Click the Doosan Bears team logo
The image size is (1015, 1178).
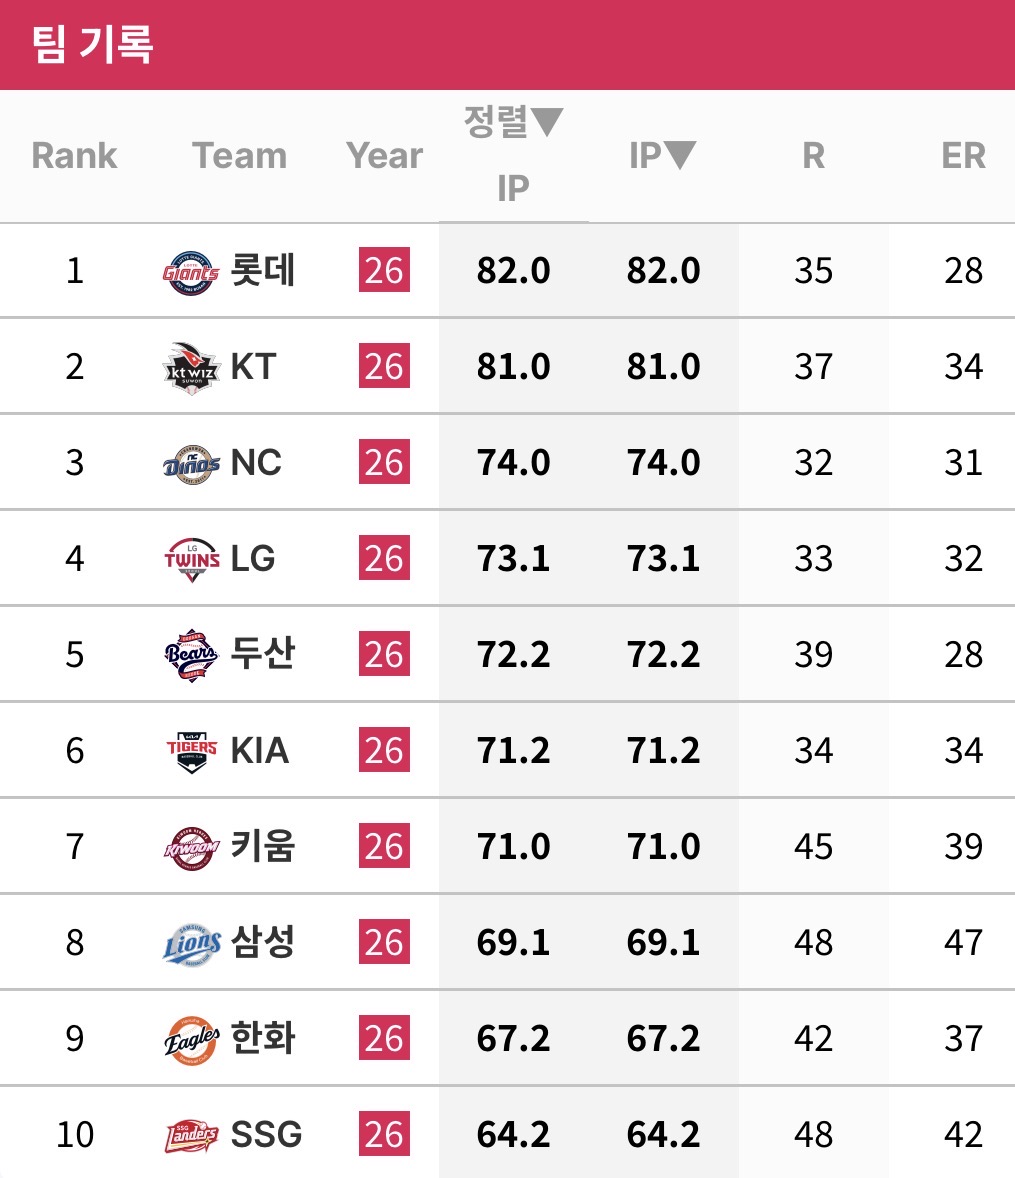pos(191,655)
